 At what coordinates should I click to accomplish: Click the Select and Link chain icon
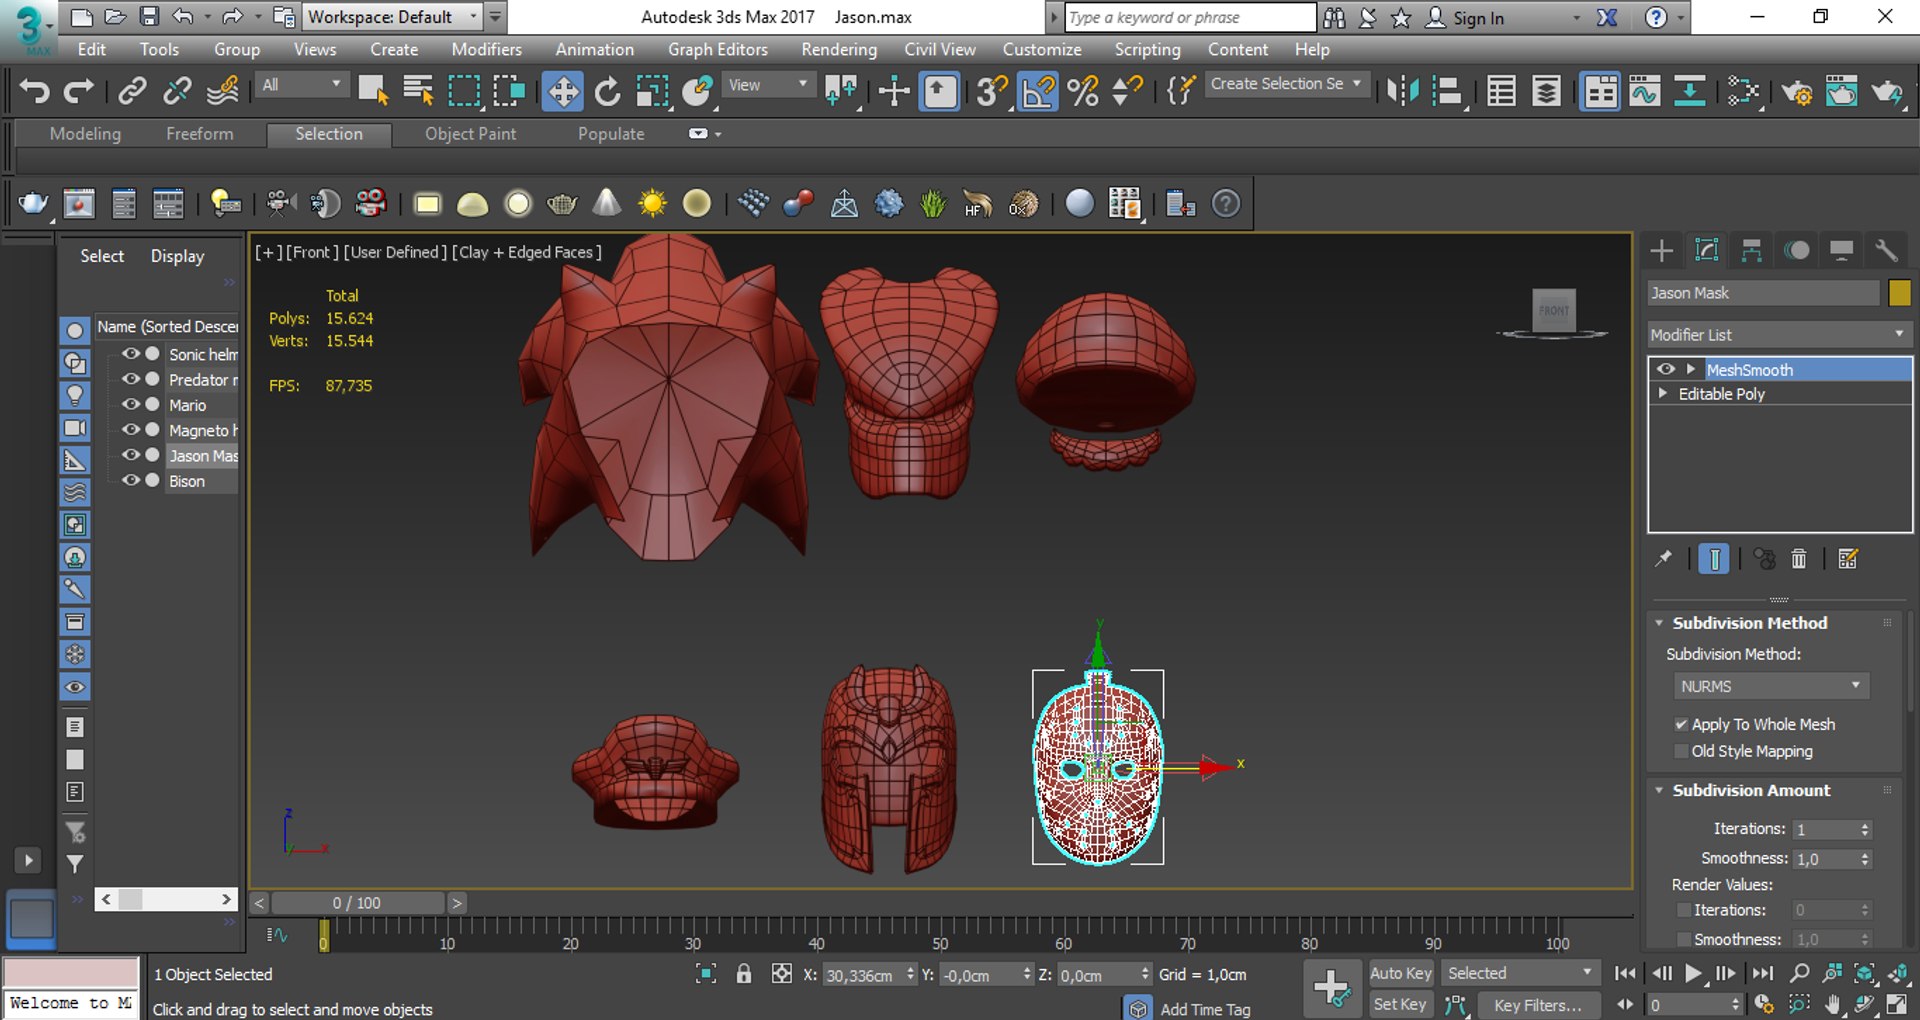(132, 92)
